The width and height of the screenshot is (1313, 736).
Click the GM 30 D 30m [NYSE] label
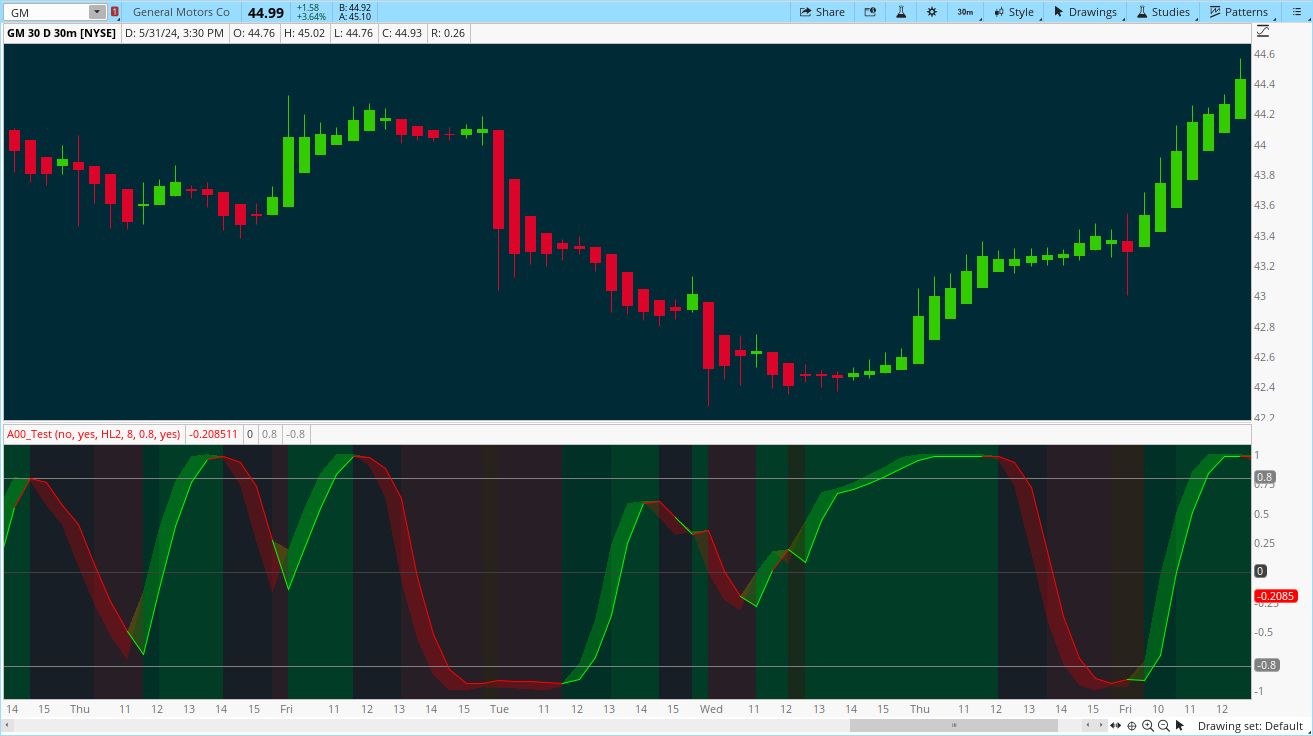click(x=62, y=33)
